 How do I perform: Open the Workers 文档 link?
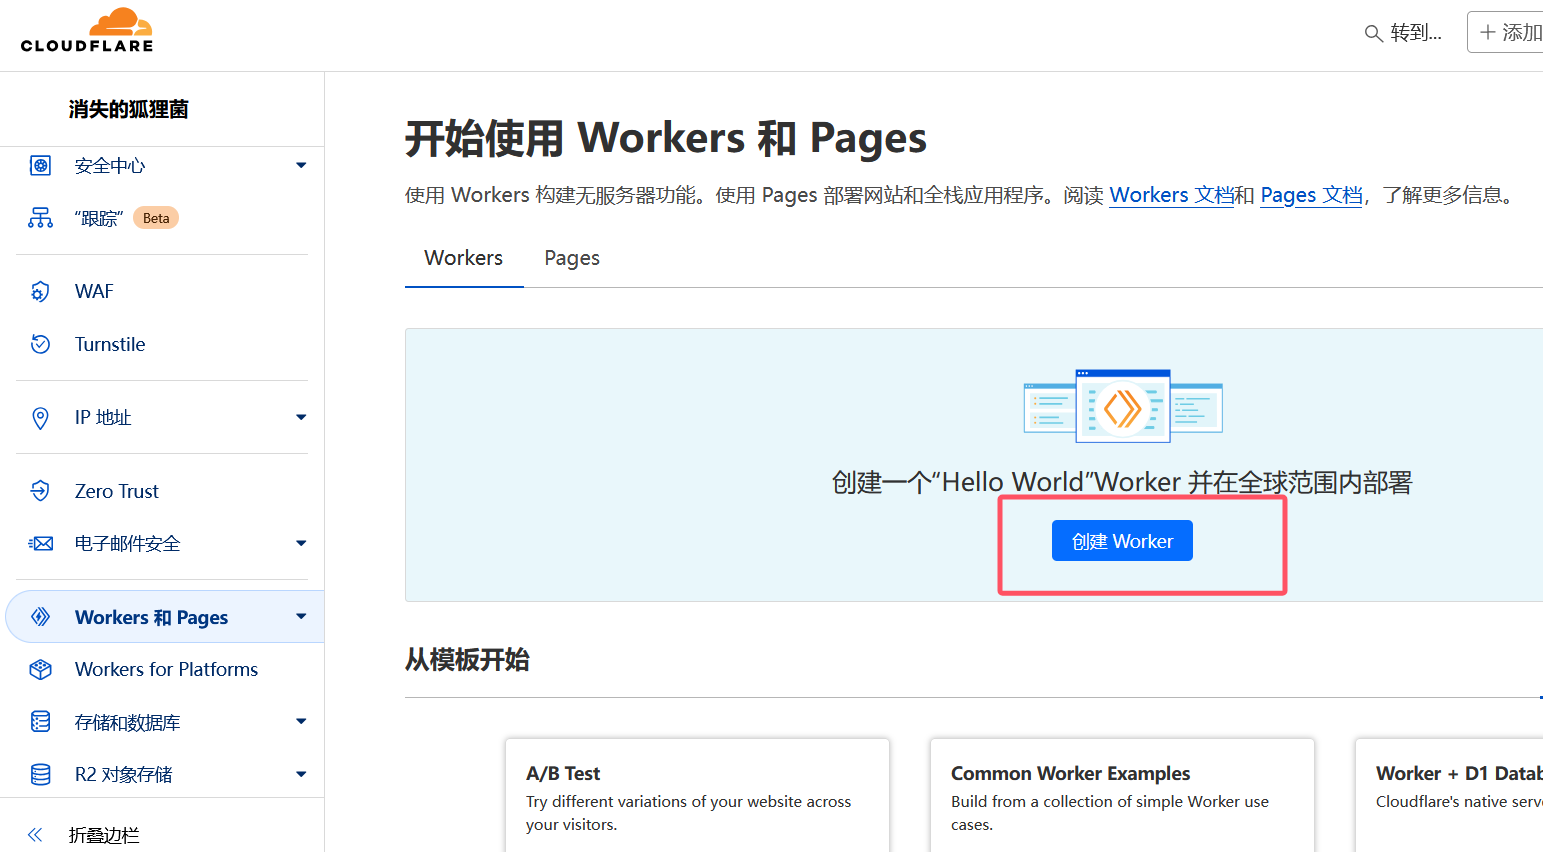click(x=1171, y=195)
